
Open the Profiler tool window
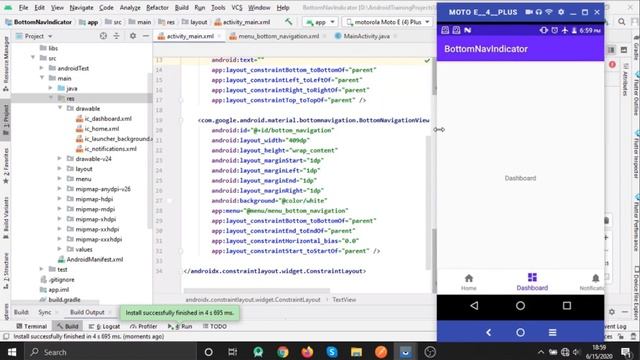[x=144, y=326]
